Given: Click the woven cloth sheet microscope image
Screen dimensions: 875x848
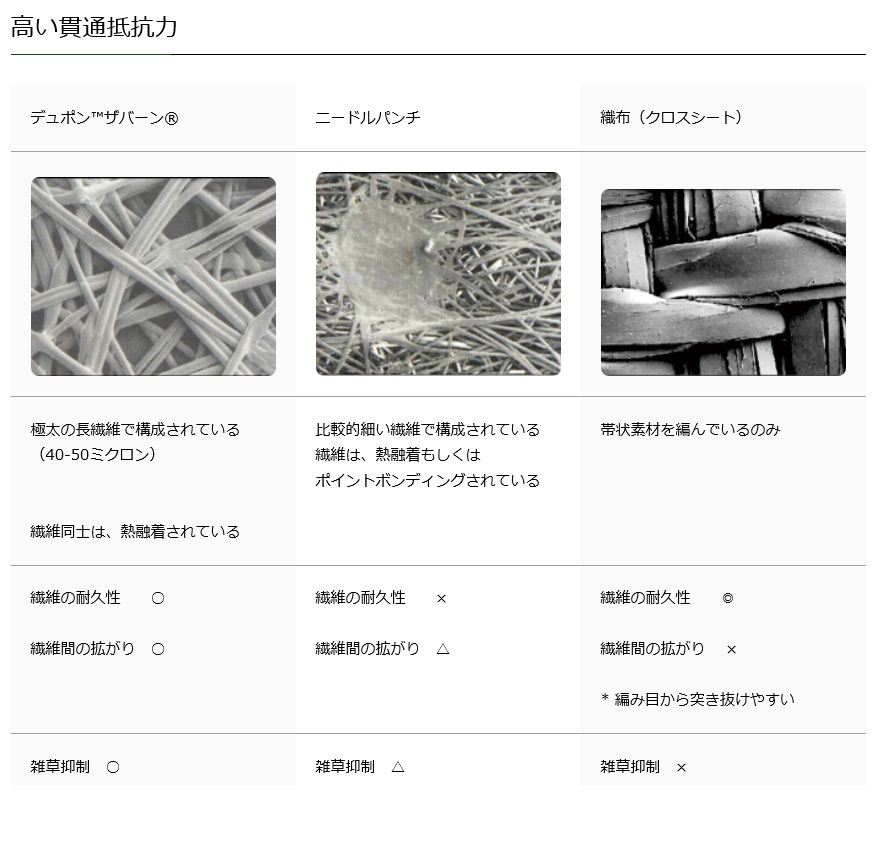Looking at the screenshot, I should [723, 282].
